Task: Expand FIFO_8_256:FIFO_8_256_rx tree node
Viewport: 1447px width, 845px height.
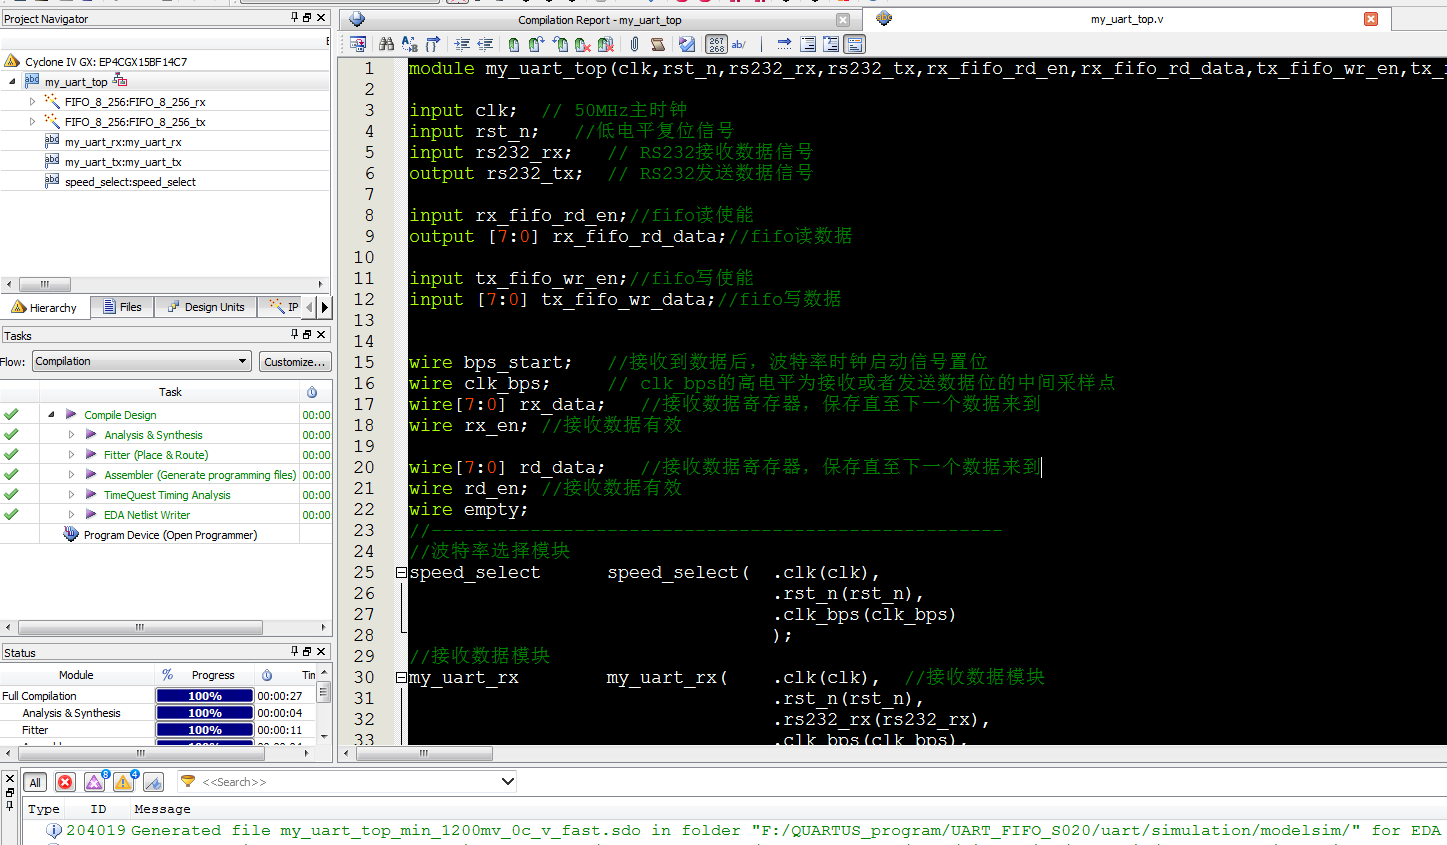Action: [x=32, y=102]
